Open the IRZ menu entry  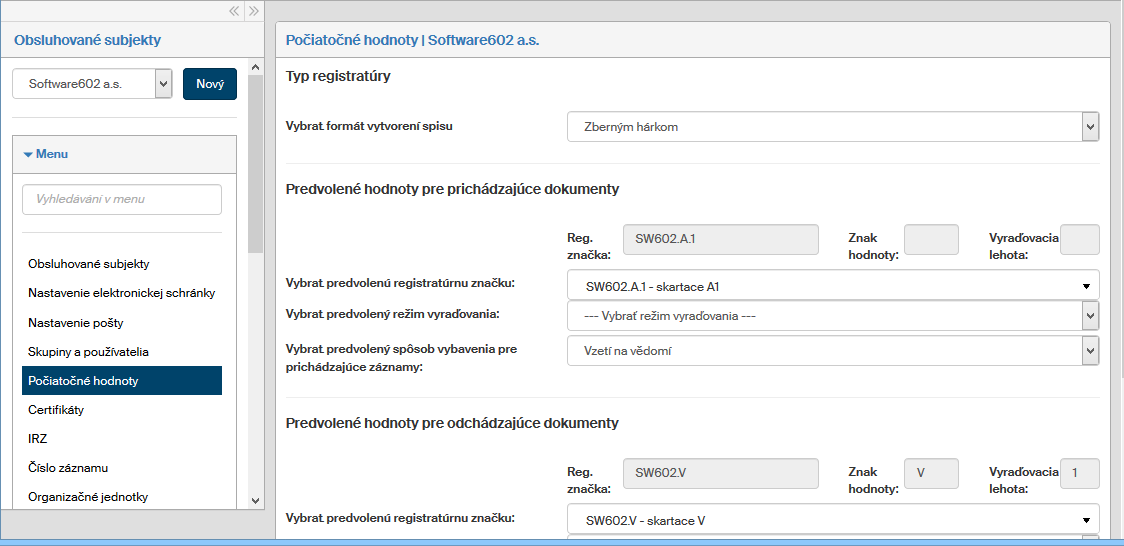(x=38, y=439)
